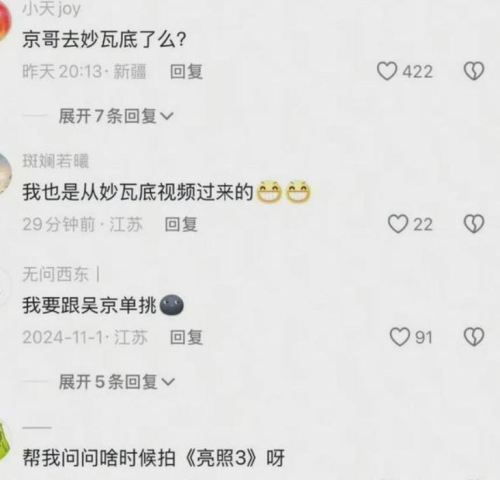Image resolution: width=500 pixels, height=480 pixels.
Task: Select comment text 我也是从妙瓦底视频过来的
Action: coord(137,192)
